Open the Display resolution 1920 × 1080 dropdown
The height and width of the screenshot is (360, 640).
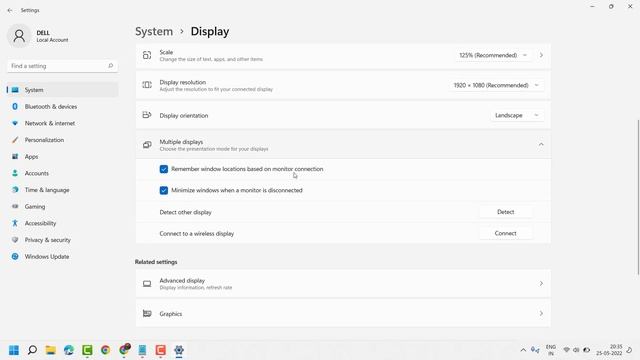point(496,85)
